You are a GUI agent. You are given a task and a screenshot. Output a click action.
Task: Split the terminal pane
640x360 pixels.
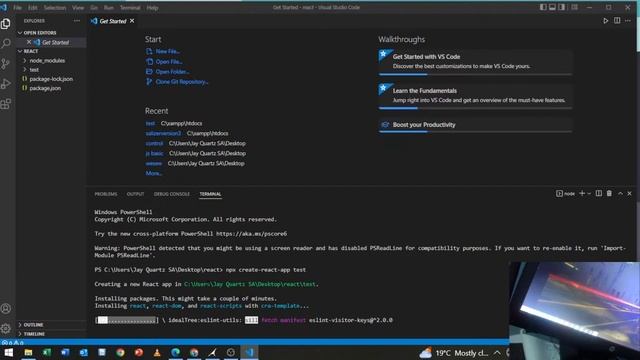pyautogui.click(x=598, y=193)
